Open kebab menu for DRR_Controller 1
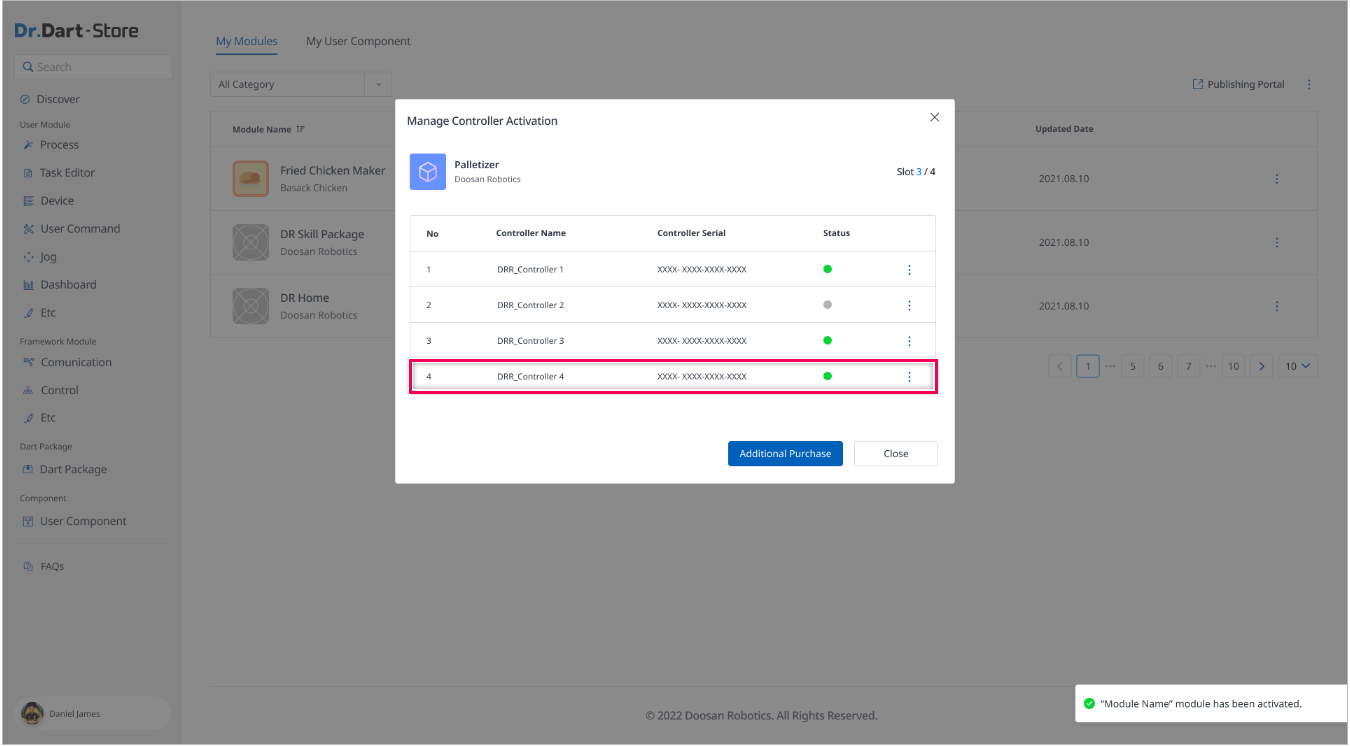 point(909,270)
